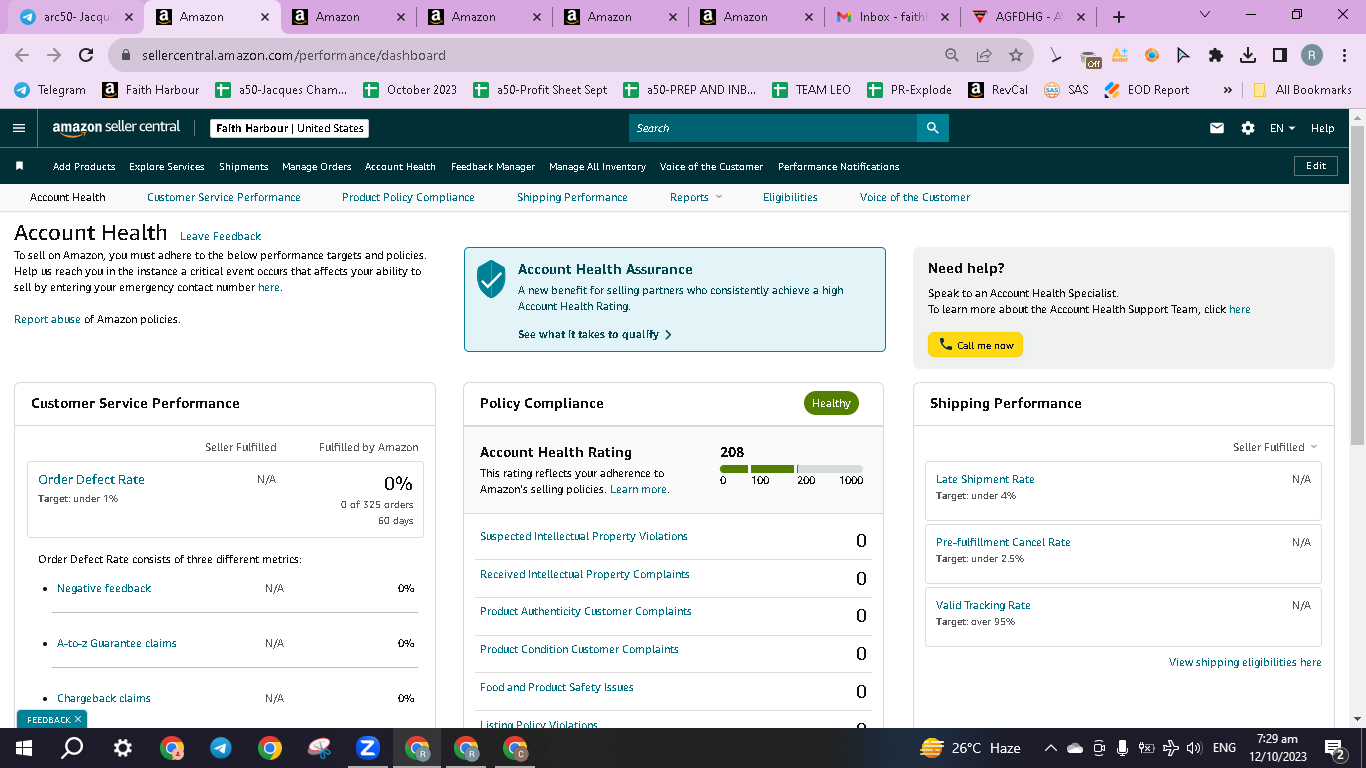Click the broom extension icon
1366x768 pixels.
click(x=1056, y=55)
